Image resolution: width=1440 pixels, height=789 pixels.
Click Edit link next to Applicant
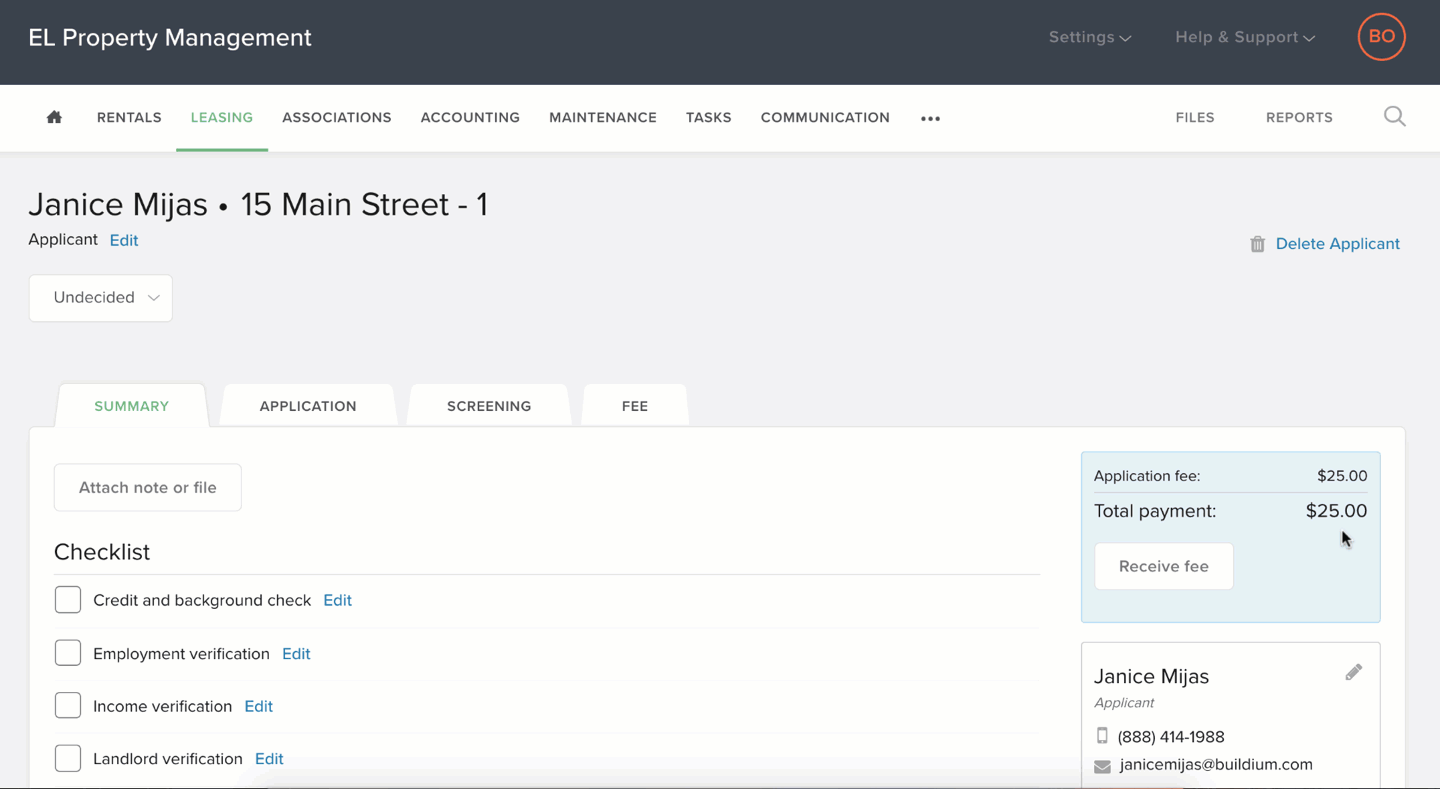124,241
